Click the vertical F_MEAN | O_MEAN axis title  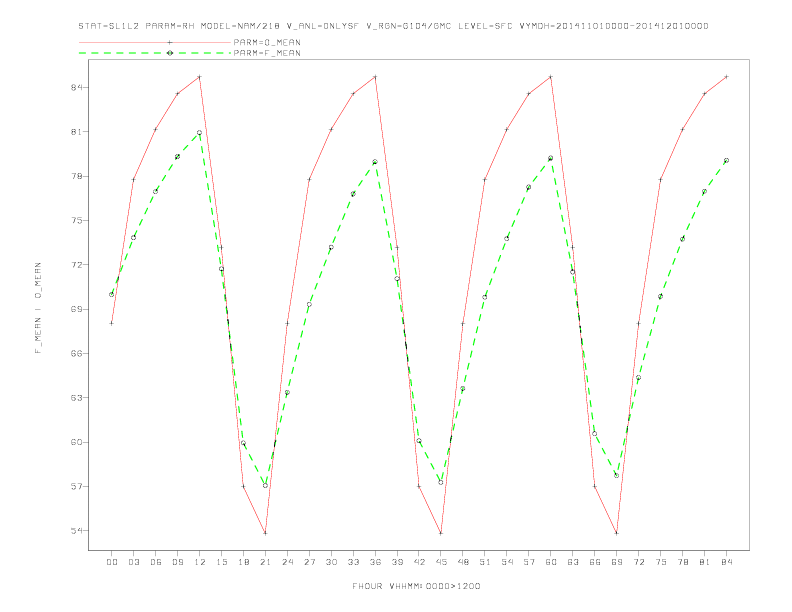coord(38,308)
